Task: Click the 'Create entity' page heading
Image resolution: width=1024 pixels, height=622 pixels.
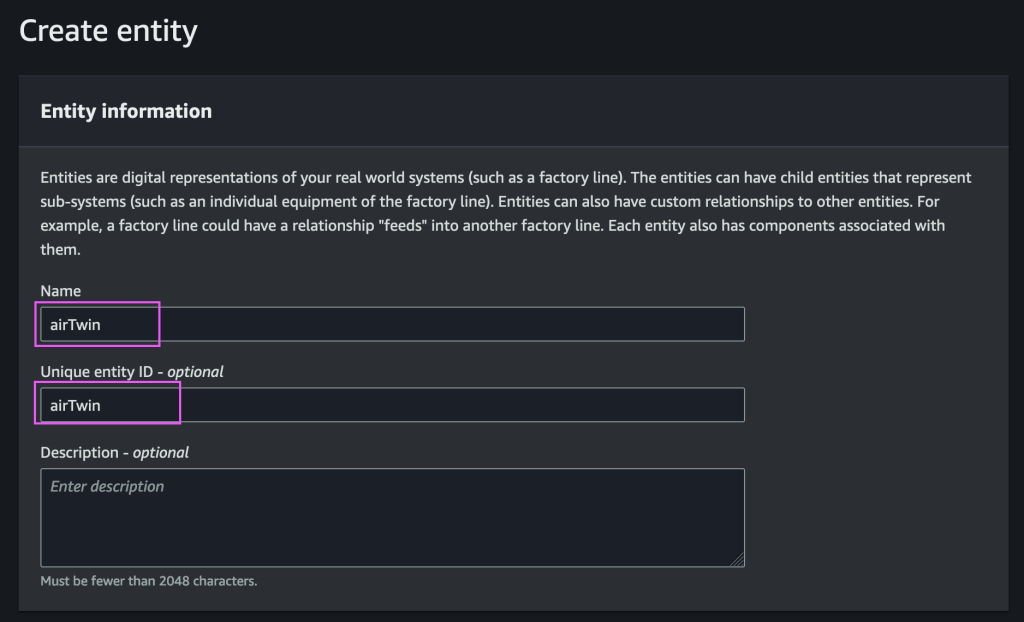Action: 107,31
